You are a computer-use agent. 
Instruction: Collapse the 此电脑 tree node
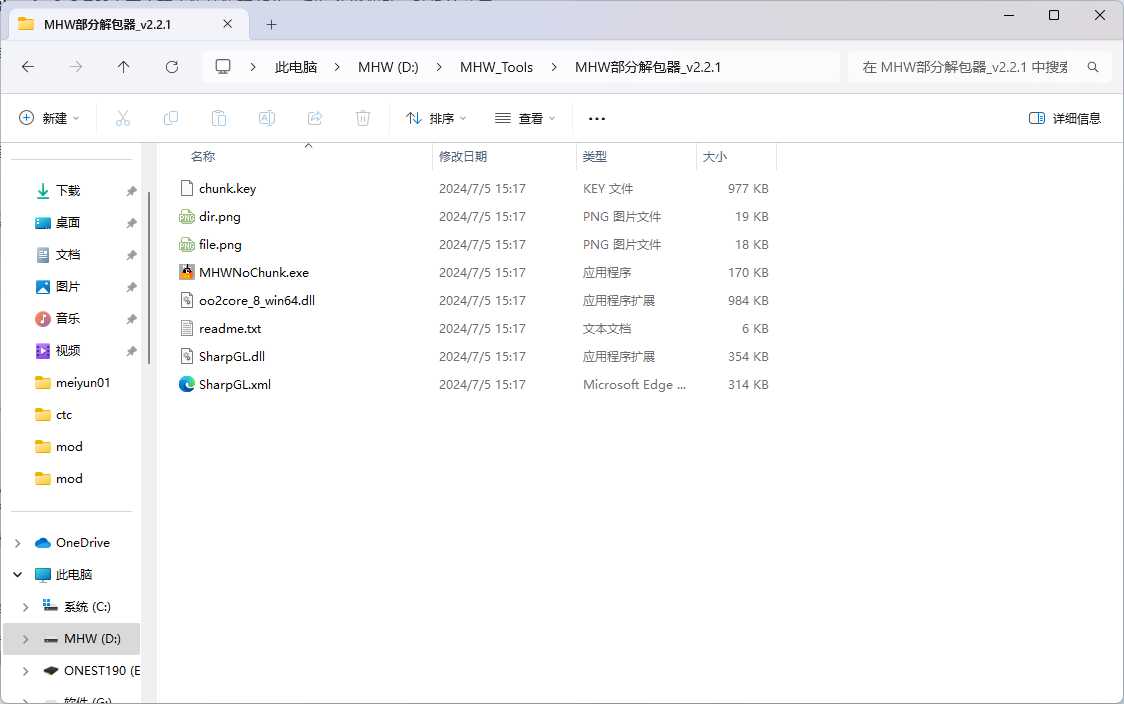17,575
